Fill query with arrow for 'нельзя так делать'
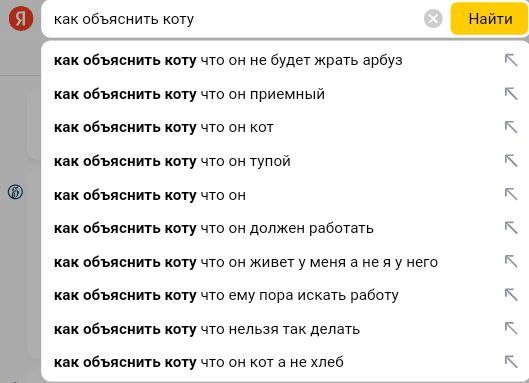 click(x=511, y=328)
